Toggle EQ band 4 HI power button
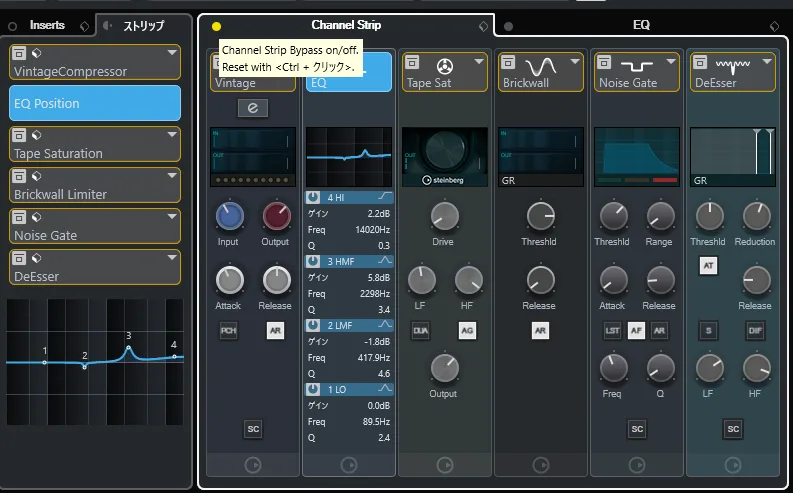Image resolution: width=793 pixels, height=493 pixels. [313, 197]
